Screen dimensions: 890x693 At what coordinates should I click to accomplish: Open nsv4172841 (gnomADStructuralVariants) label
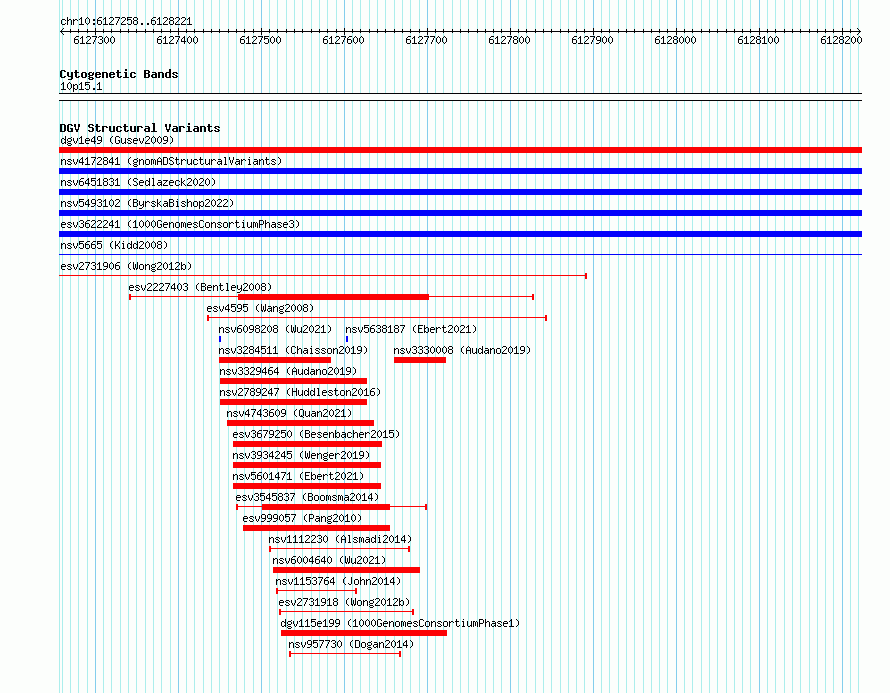point(171,161)
